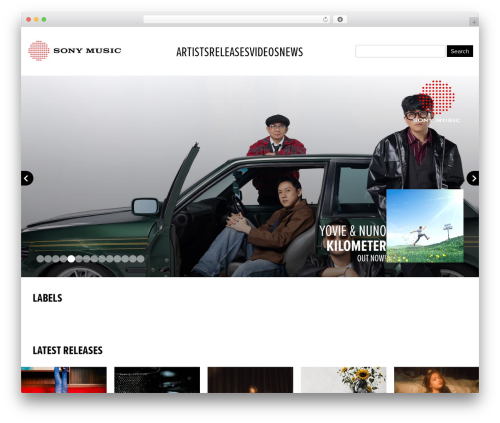The image size is (500, 423).
Task: Advance to next carousel slide arrow
Action: (x=473, y=178)
